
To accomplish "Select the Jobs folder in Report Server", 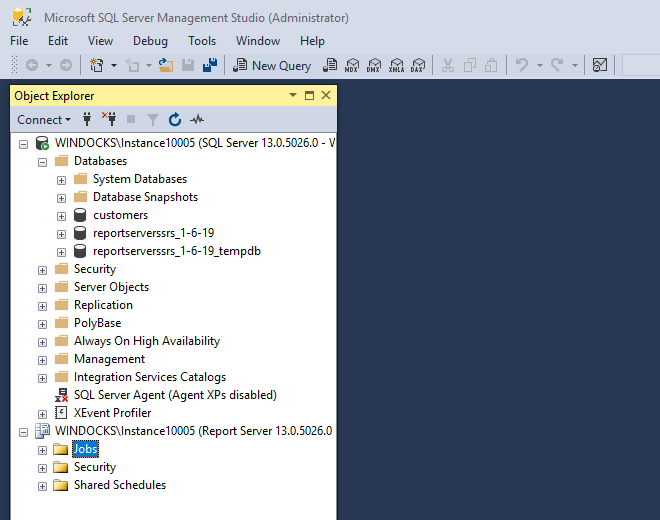I will point(85,449).
